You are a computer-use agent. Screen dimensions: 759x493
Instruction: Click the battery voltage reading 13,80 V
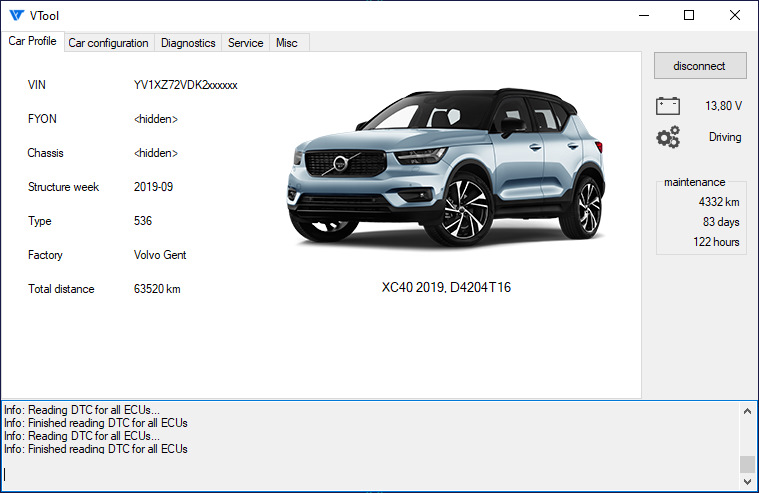tap(723, 106)
